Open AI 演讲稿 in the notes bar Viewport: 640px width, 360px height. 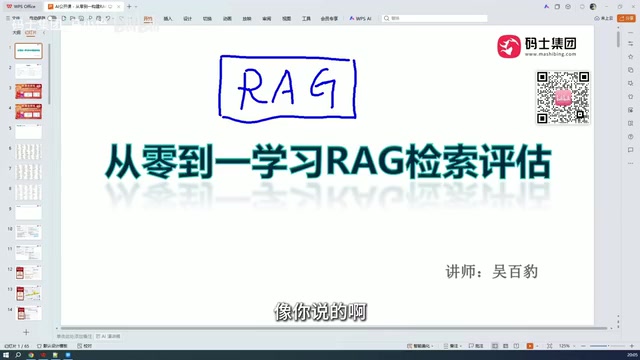pos(108,336)
